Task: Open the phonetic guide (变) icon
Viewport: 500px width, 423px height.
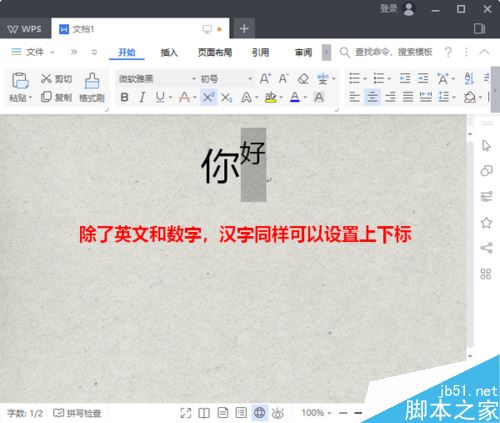Action: (322, 79)
